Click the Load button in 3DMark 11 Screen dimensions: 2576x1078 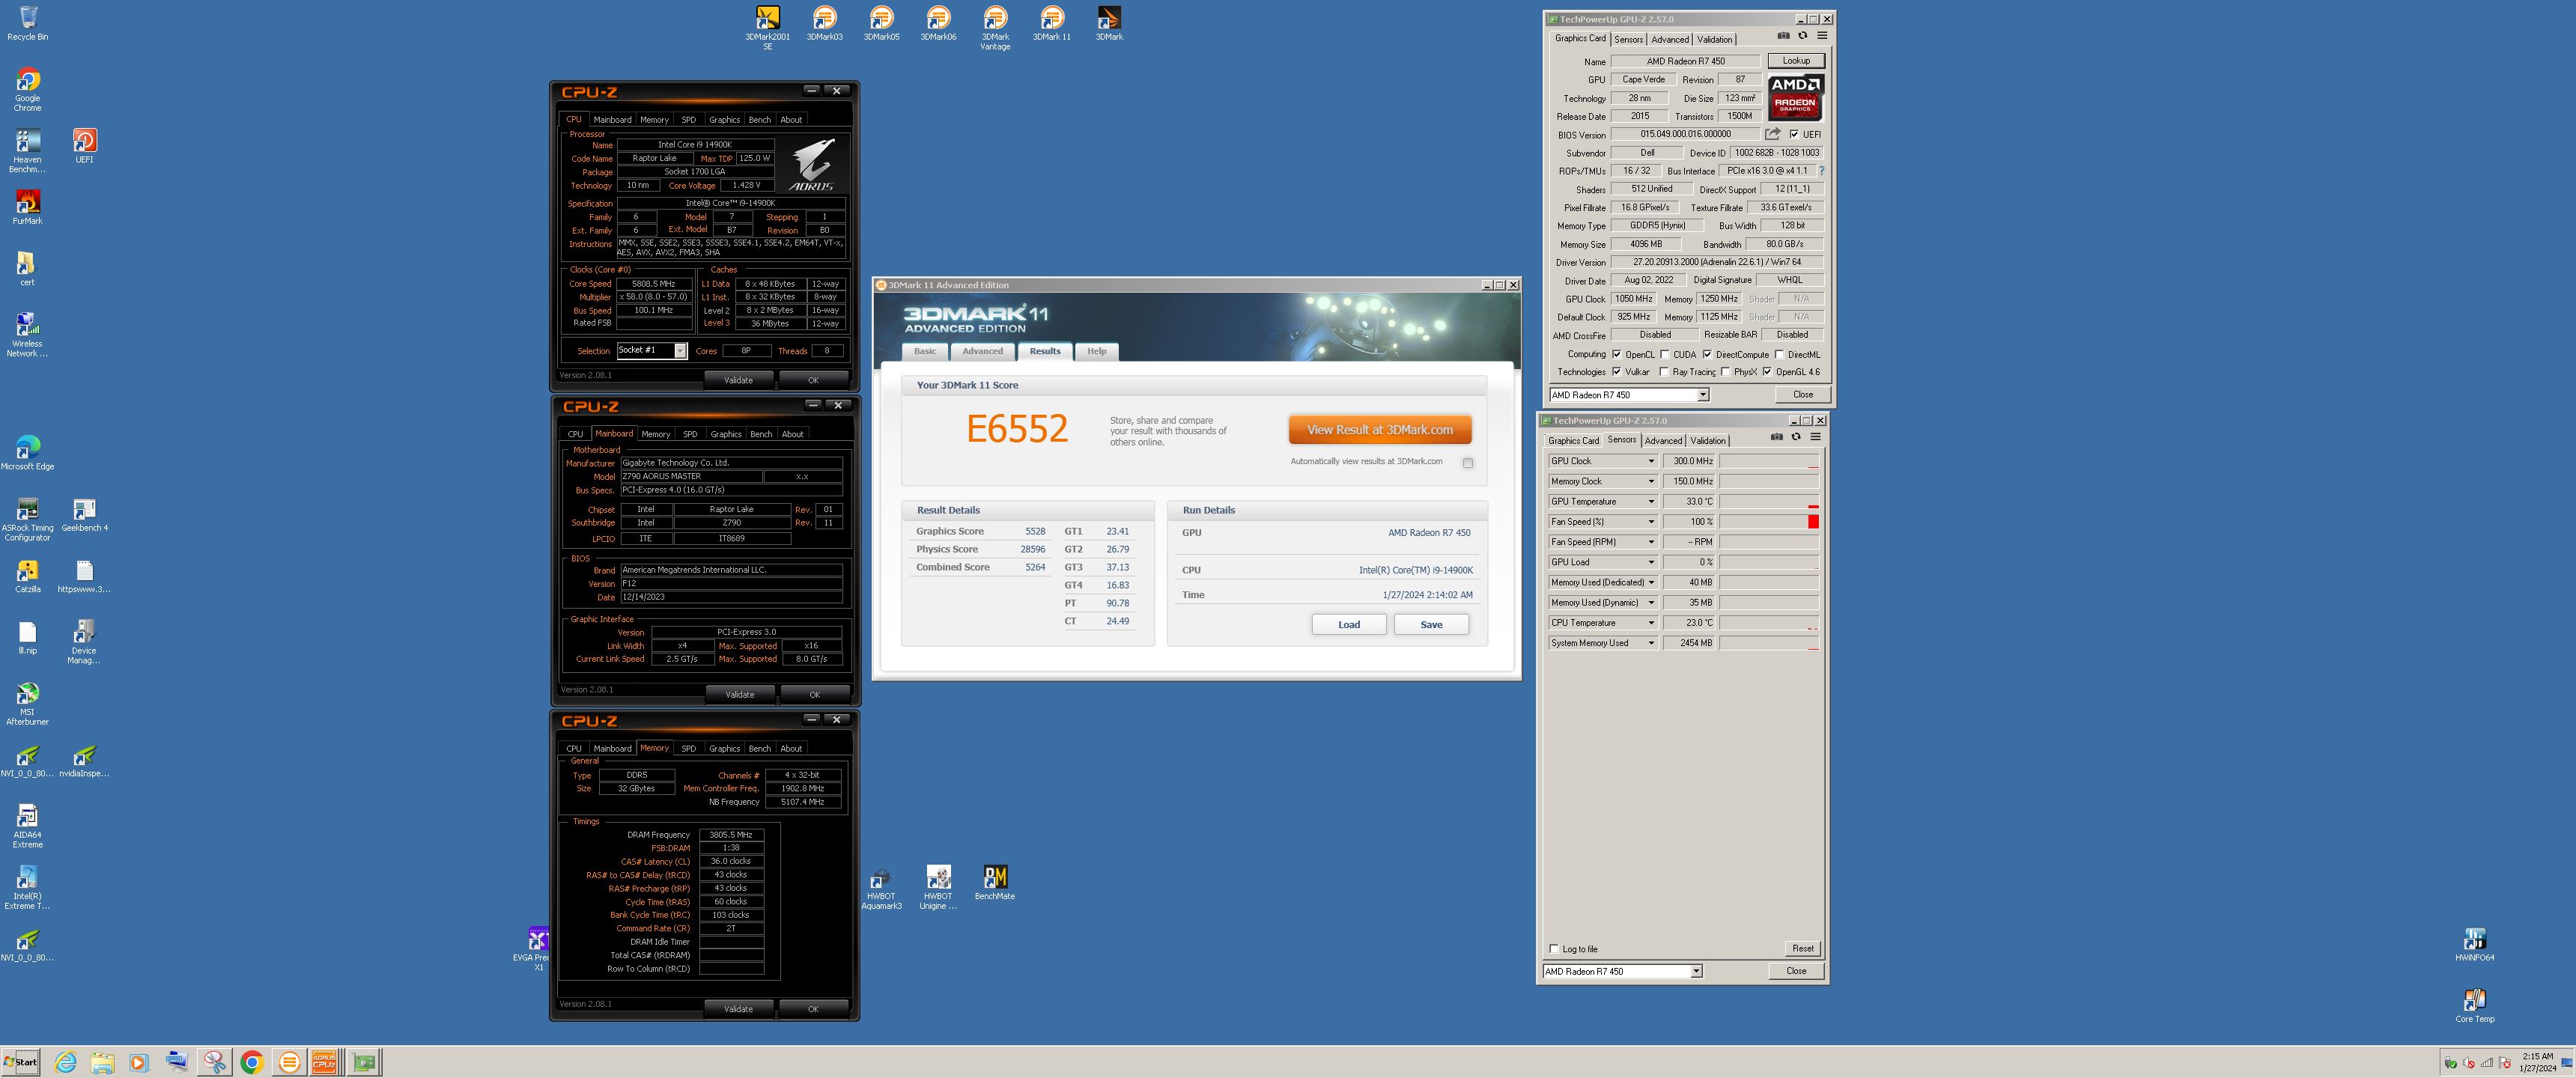(1348, 625)
